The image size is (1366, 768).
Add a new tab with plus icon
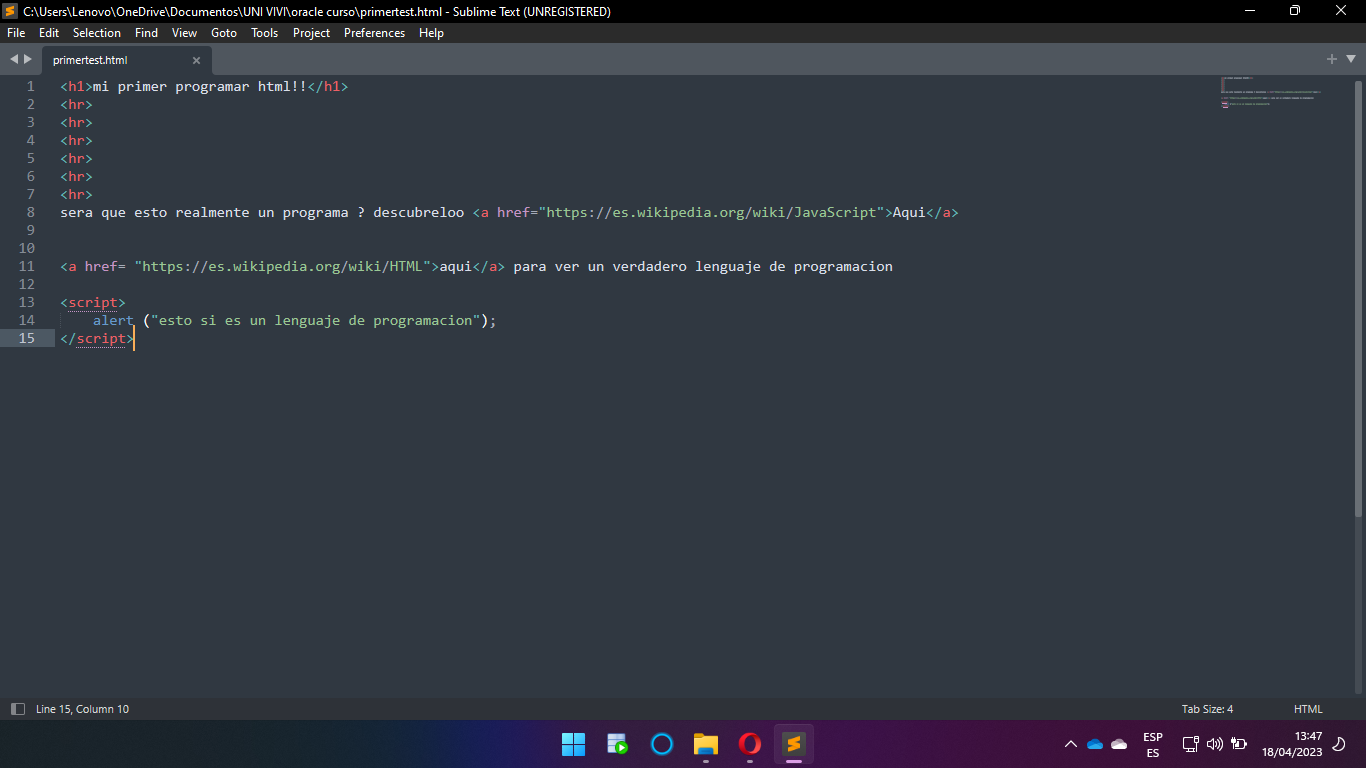coord(1332,59)
